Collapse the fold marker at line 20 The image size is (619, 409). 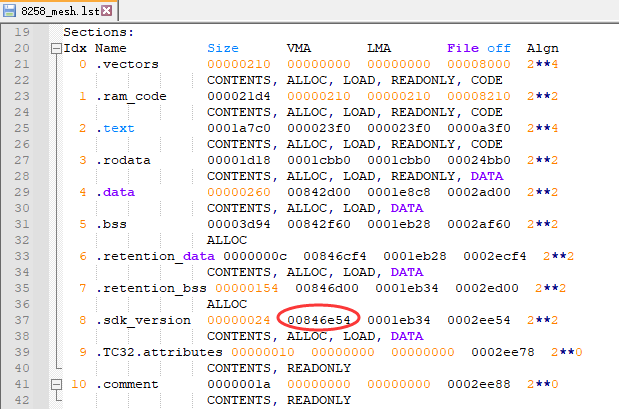click(x=56, y=49)
